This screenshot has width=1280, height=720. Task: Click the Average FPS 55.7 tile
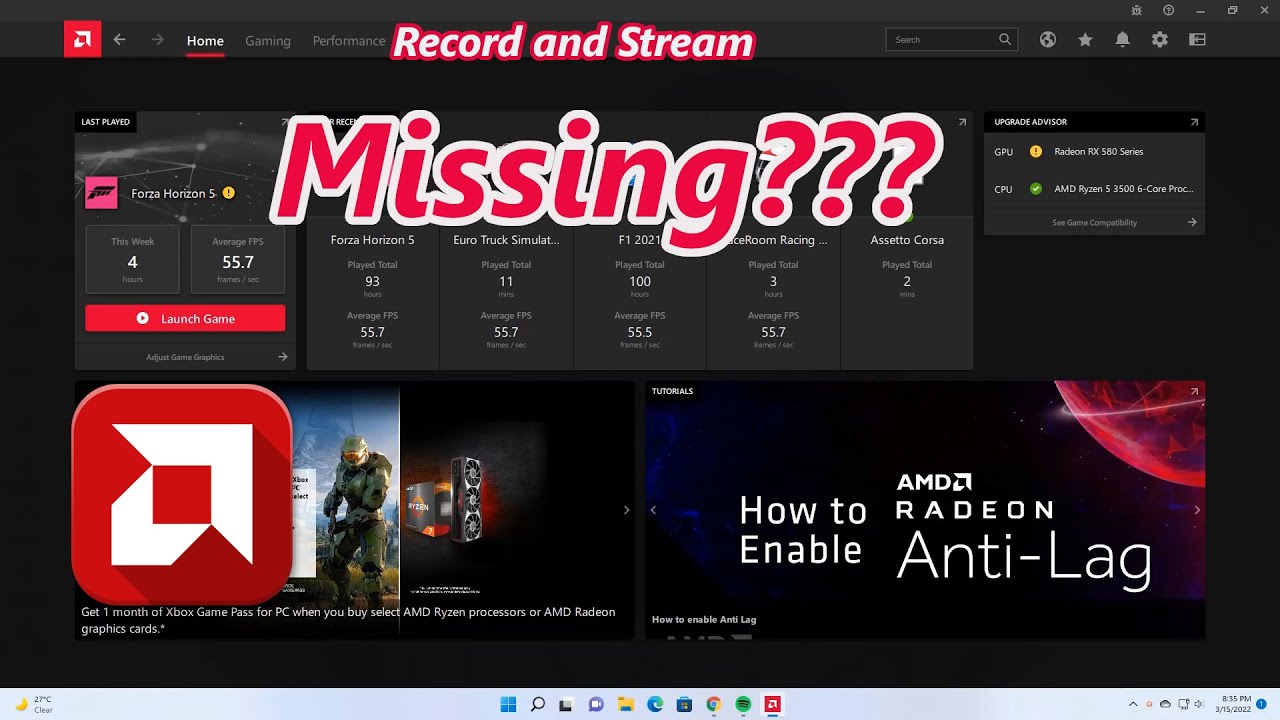tap(238, 259)
